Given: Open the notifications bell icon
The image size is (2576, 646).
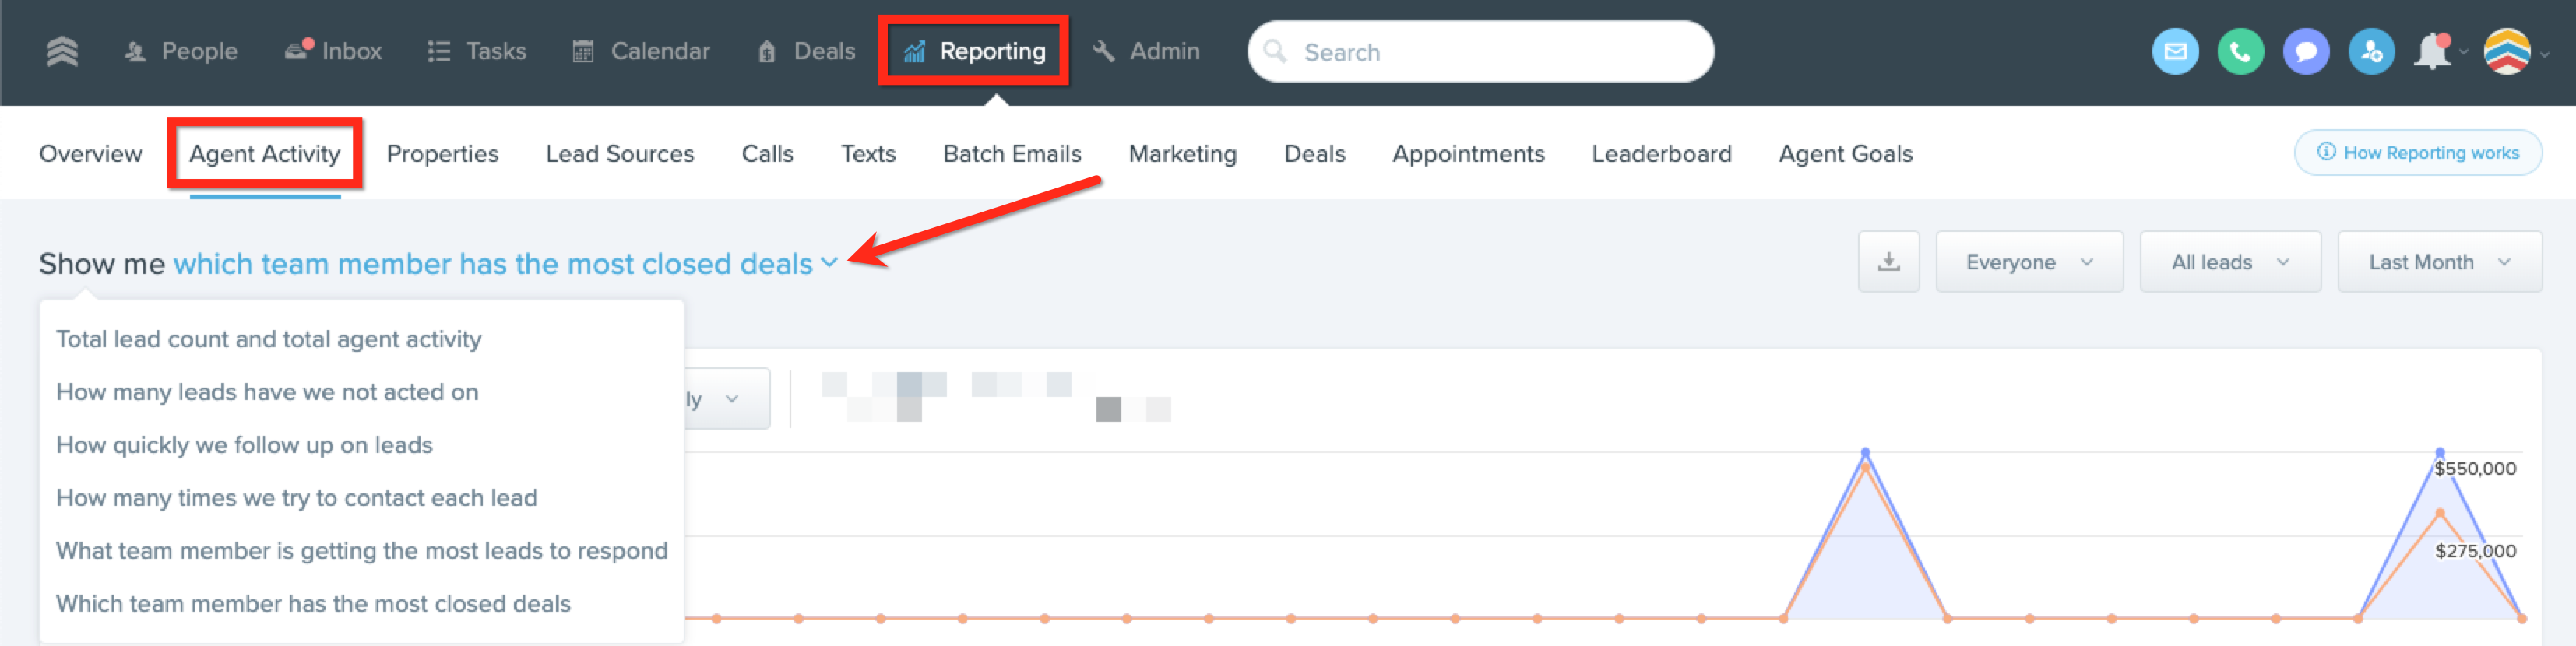Looking at the screenshot, I should coord(2432,52).
